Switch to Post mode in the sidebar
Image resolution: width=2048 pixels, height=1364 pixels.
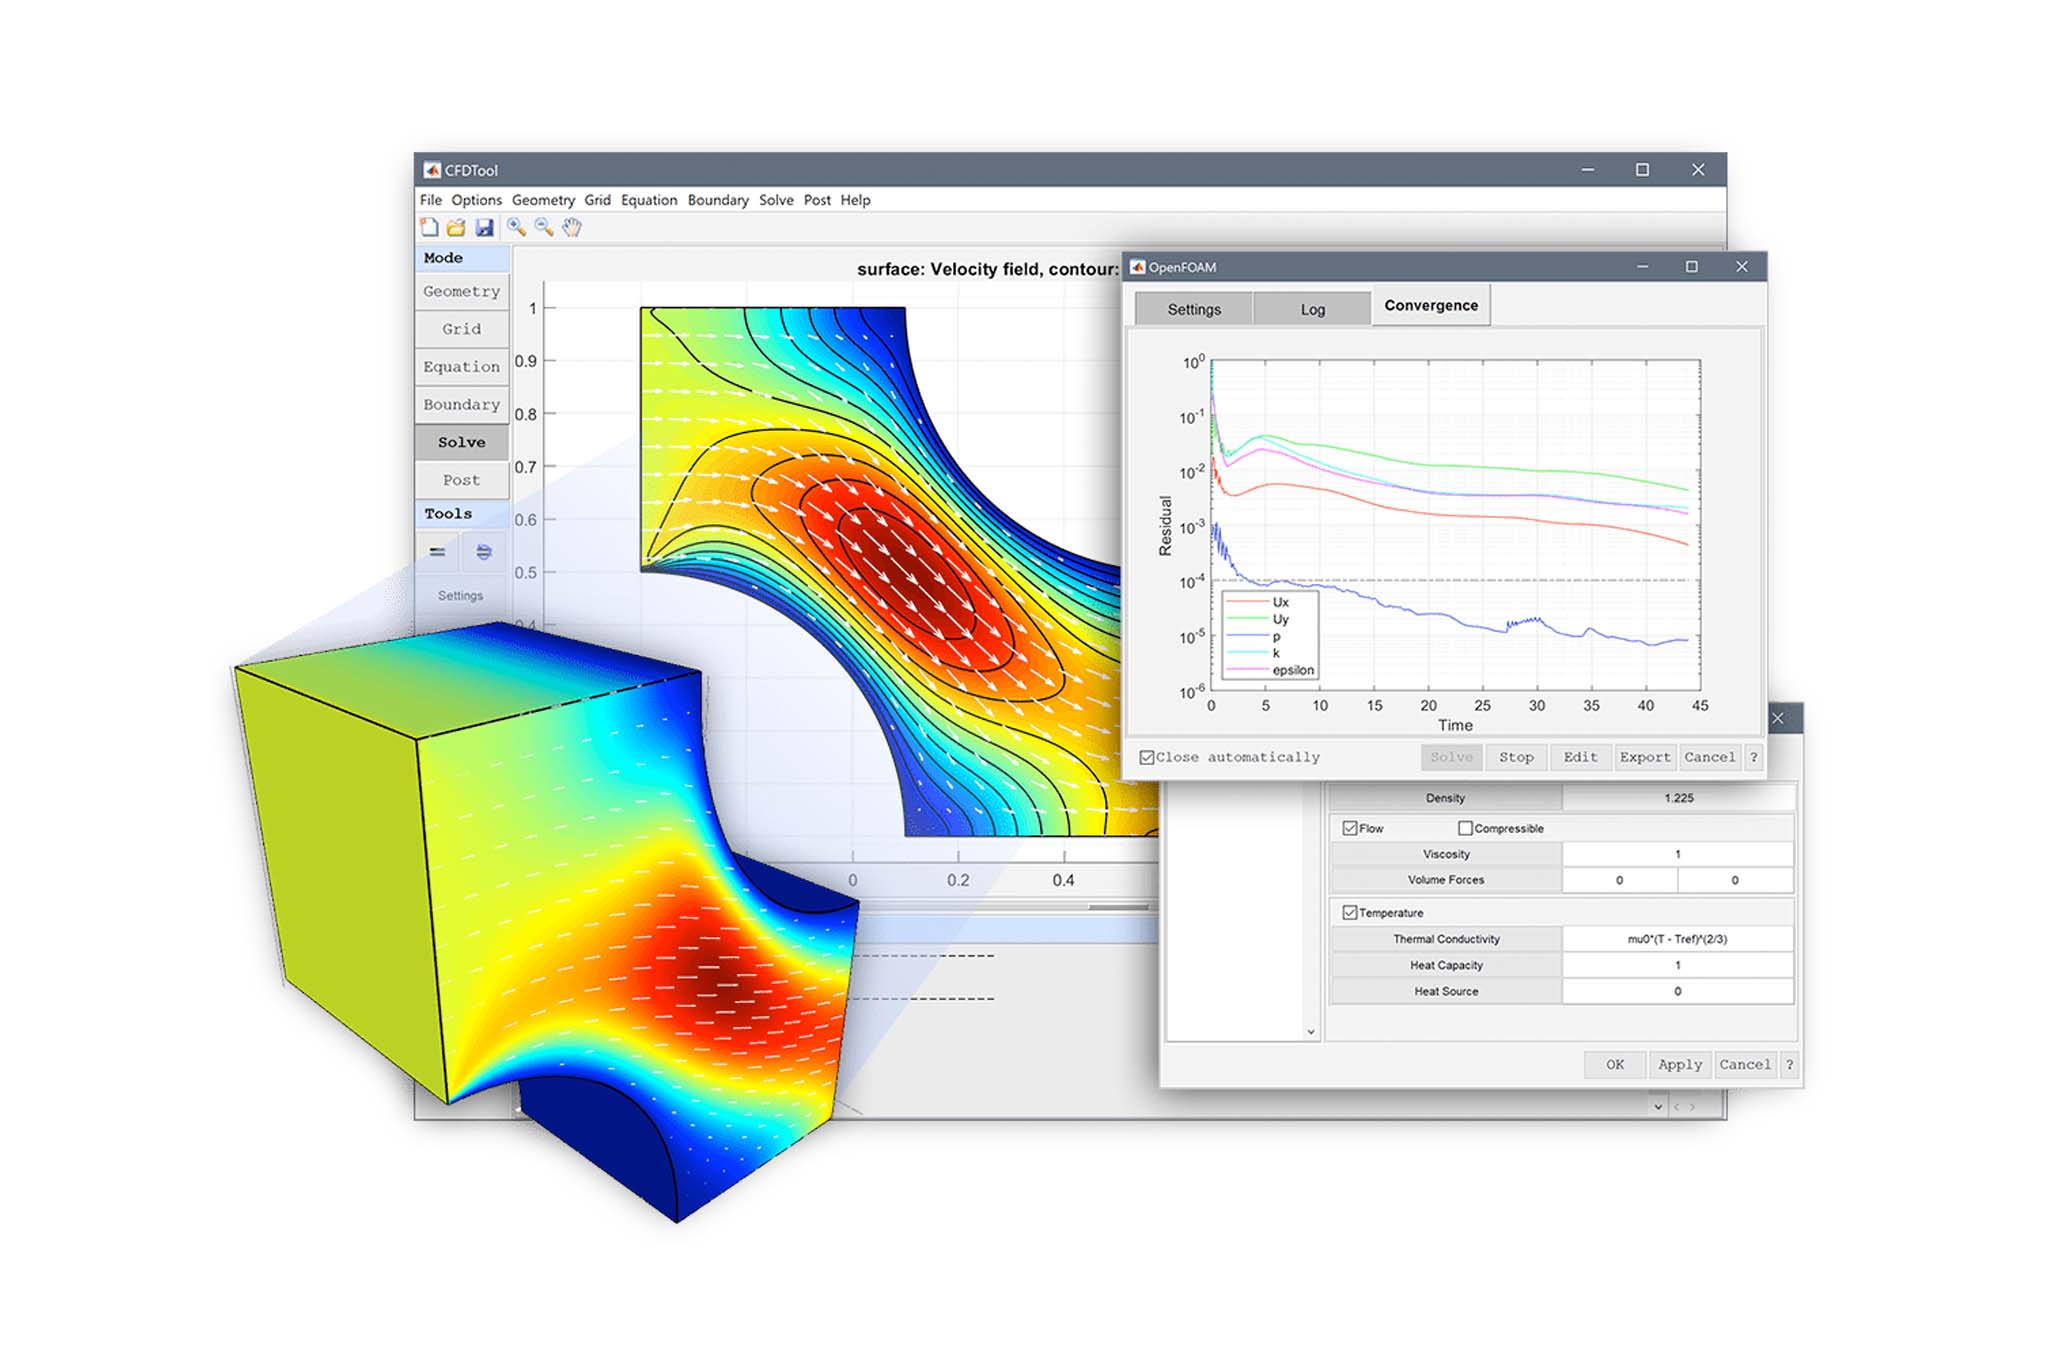(x=461, y=480)
